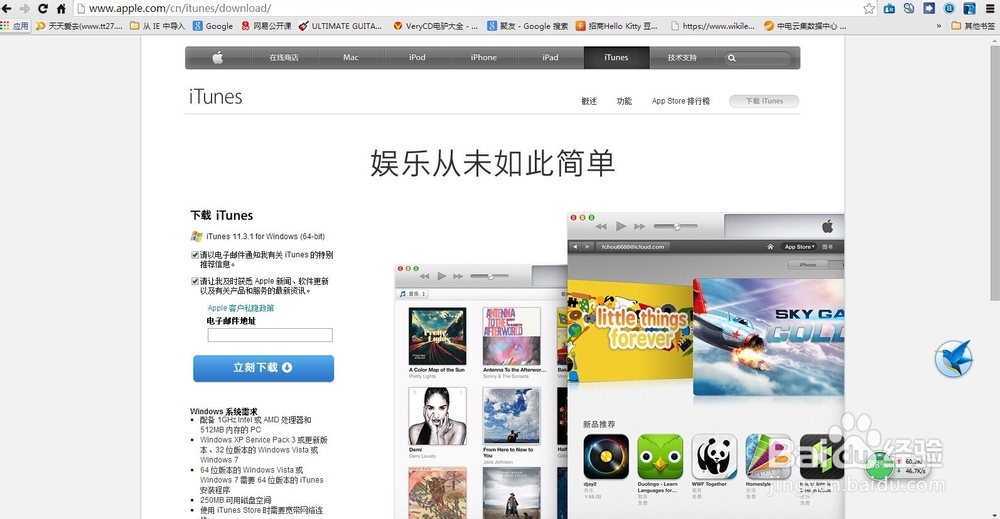Click the rewind button in front iTunes window
This screenshot has height=519, width=1000.
[x=601, y=226]
